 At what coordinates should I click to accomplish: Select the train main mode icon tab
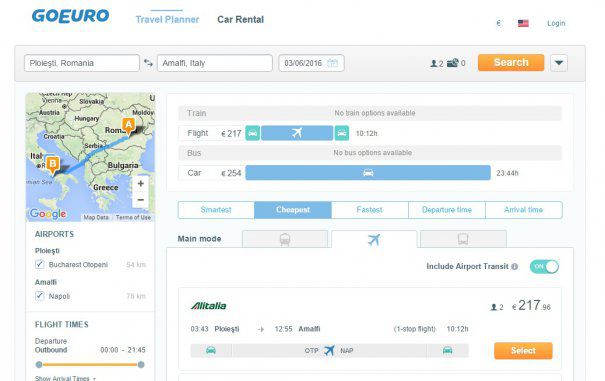coord(285,239)
